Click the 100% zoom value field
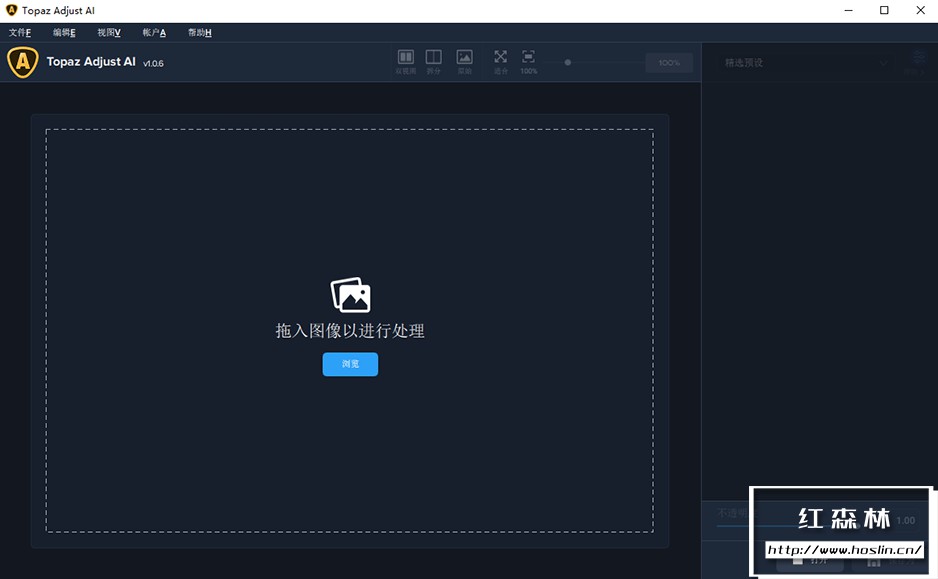 click(669, 62)
